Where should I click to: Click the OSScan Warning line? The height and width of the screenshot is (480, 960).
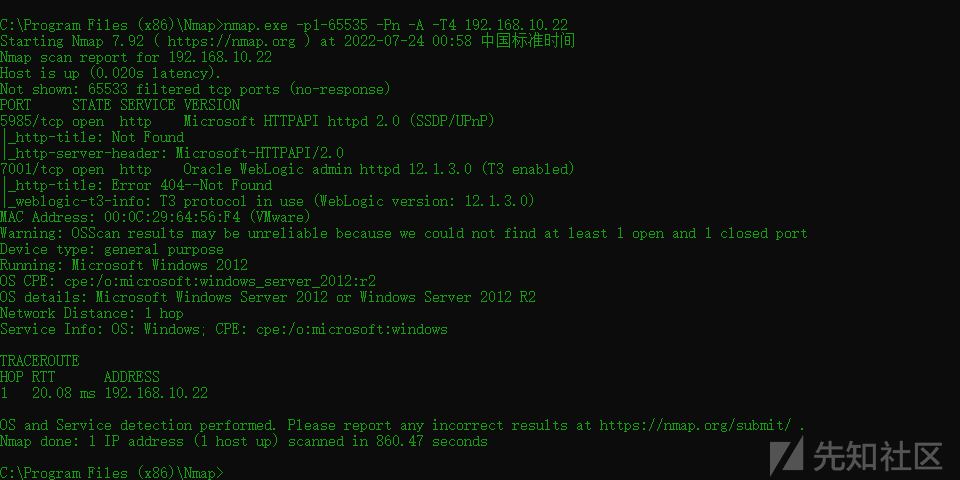[403, 233]
